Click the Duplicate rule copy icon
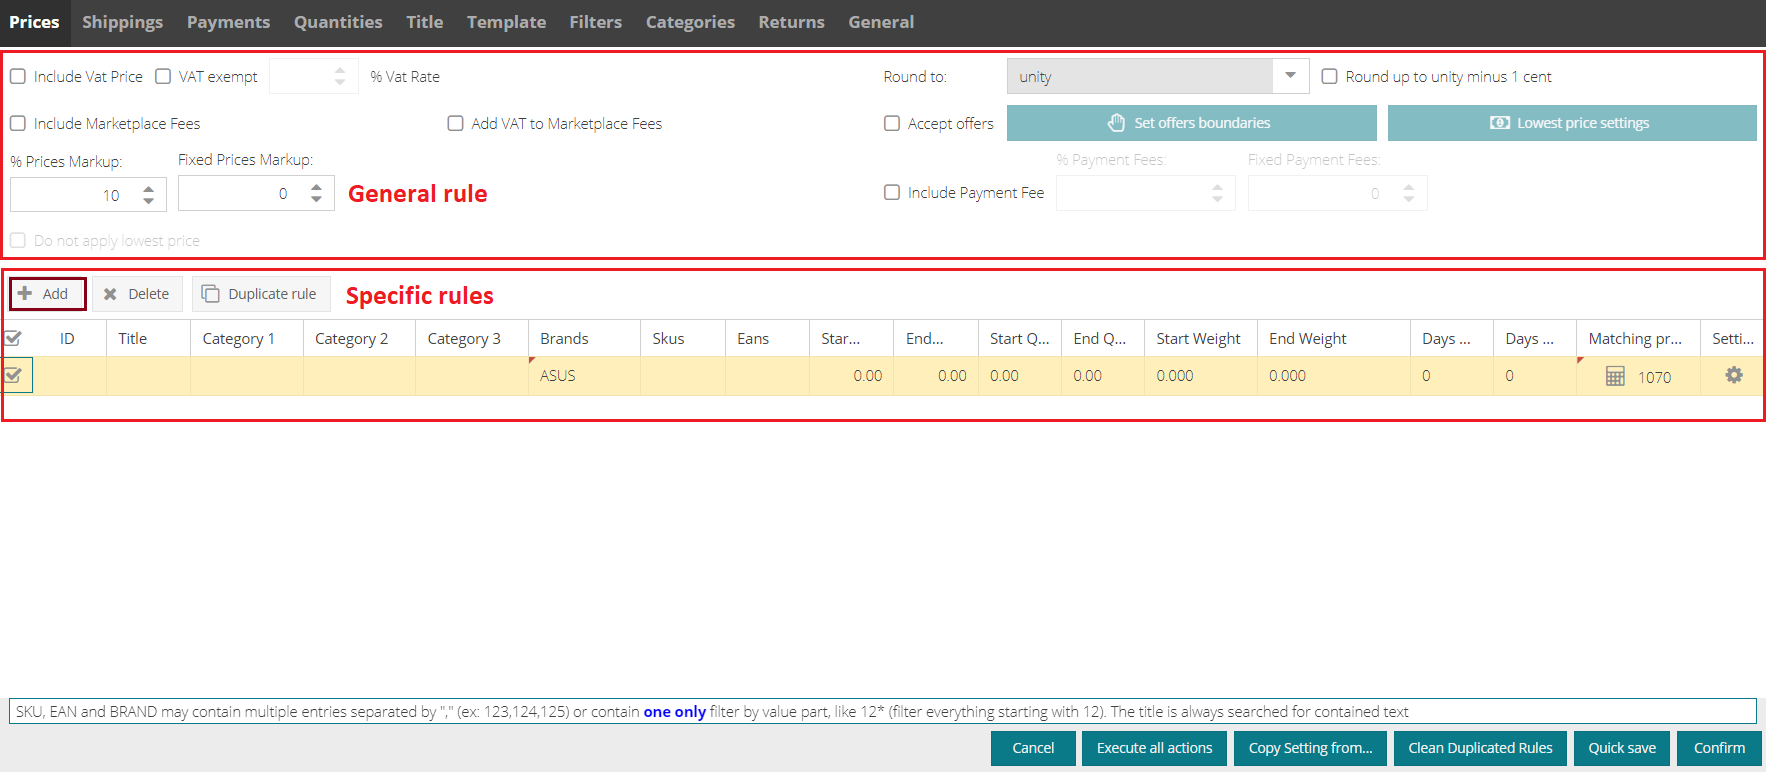Image resolution: width=1766 pixels, height=772 pixels. [210, 294]
